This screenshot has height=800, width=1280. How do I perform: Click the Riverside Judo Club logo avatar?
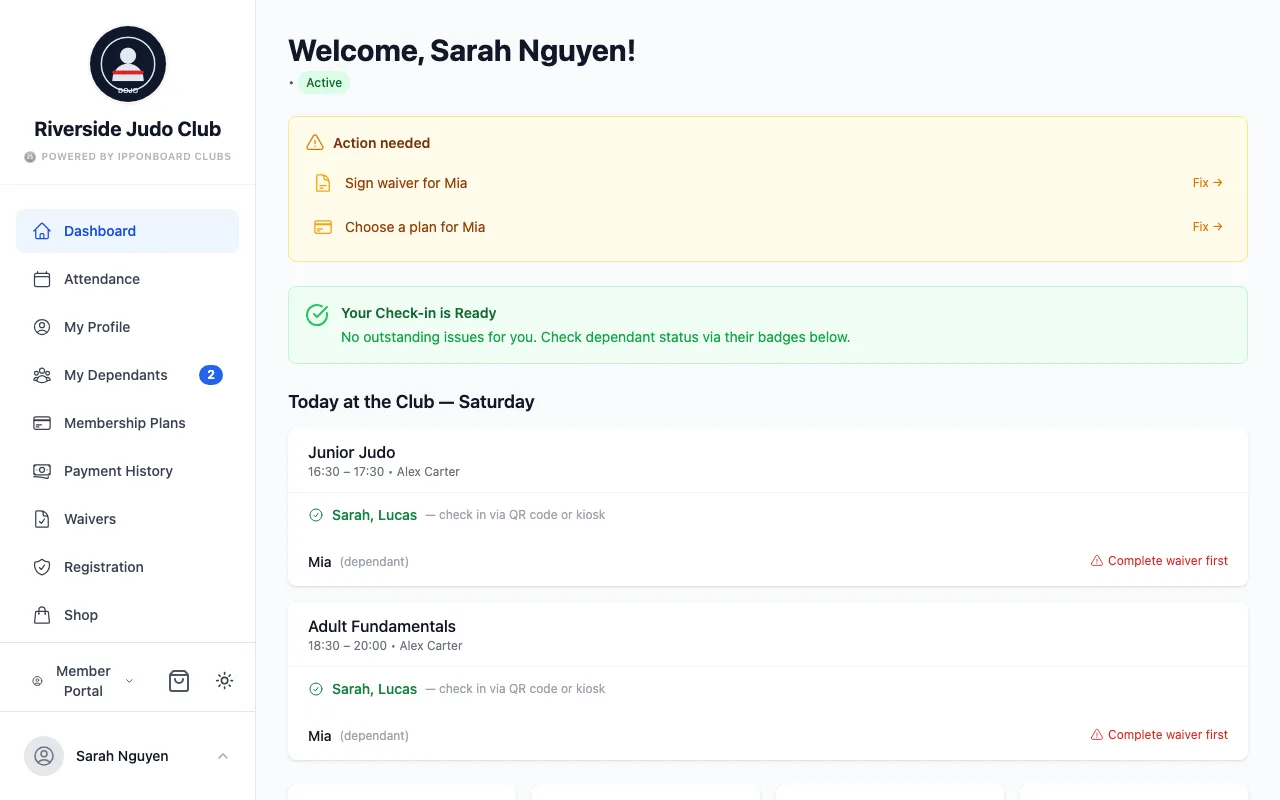[x=128, y=64]
